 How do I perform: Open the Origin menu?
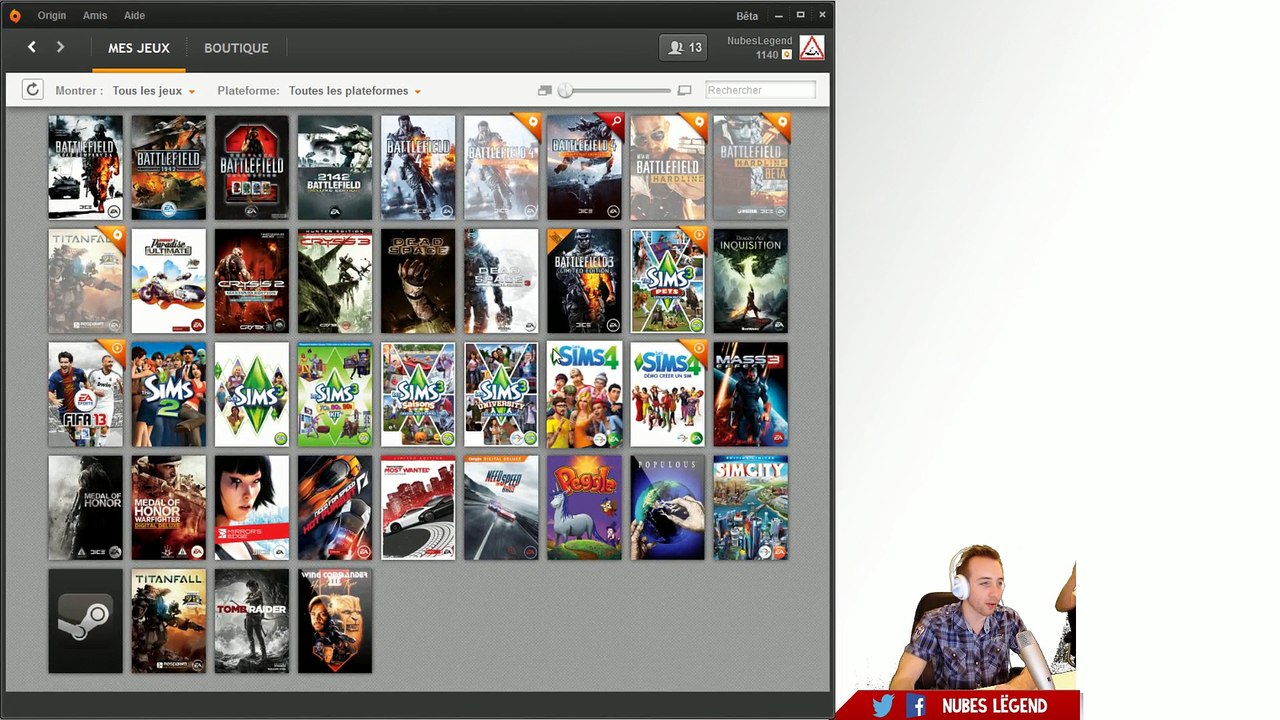pyautogui.click(x=52, y=15)
